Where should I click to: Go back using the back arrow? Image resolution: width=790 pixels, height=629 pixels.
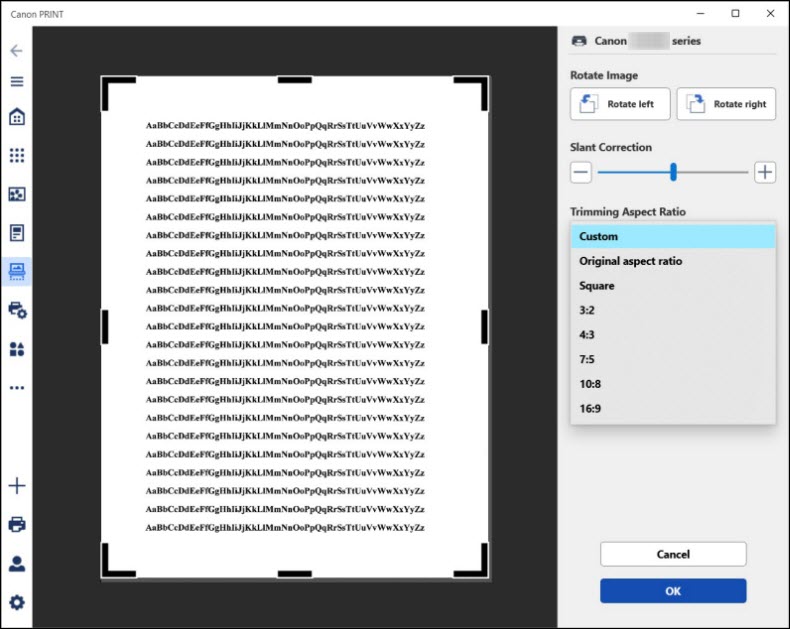17,51
